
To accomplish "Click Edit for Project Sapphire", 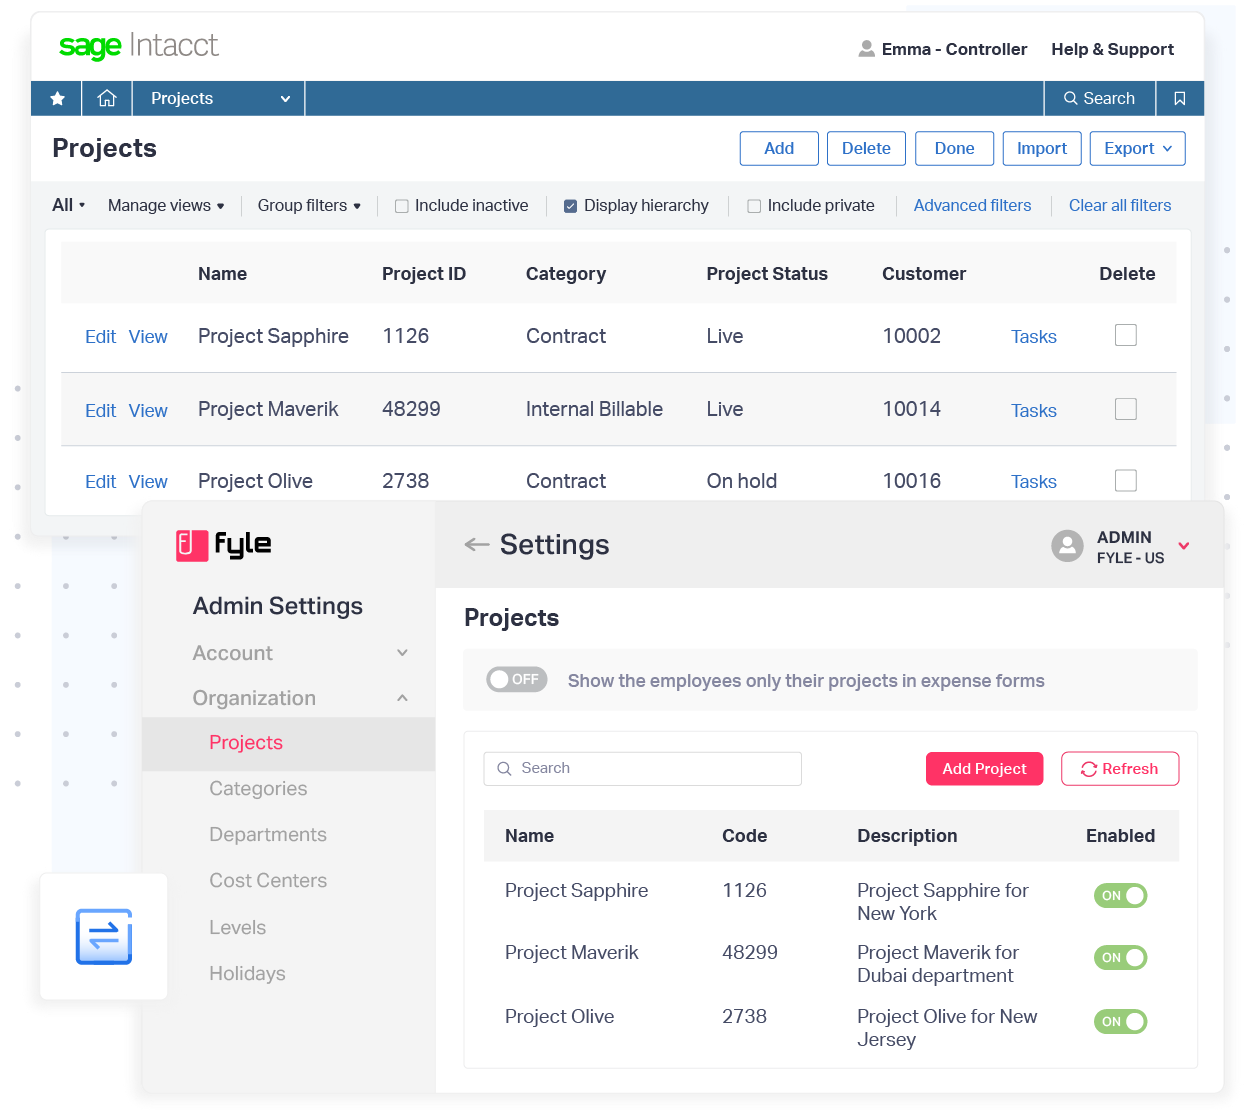I will (x=100, y=337).
